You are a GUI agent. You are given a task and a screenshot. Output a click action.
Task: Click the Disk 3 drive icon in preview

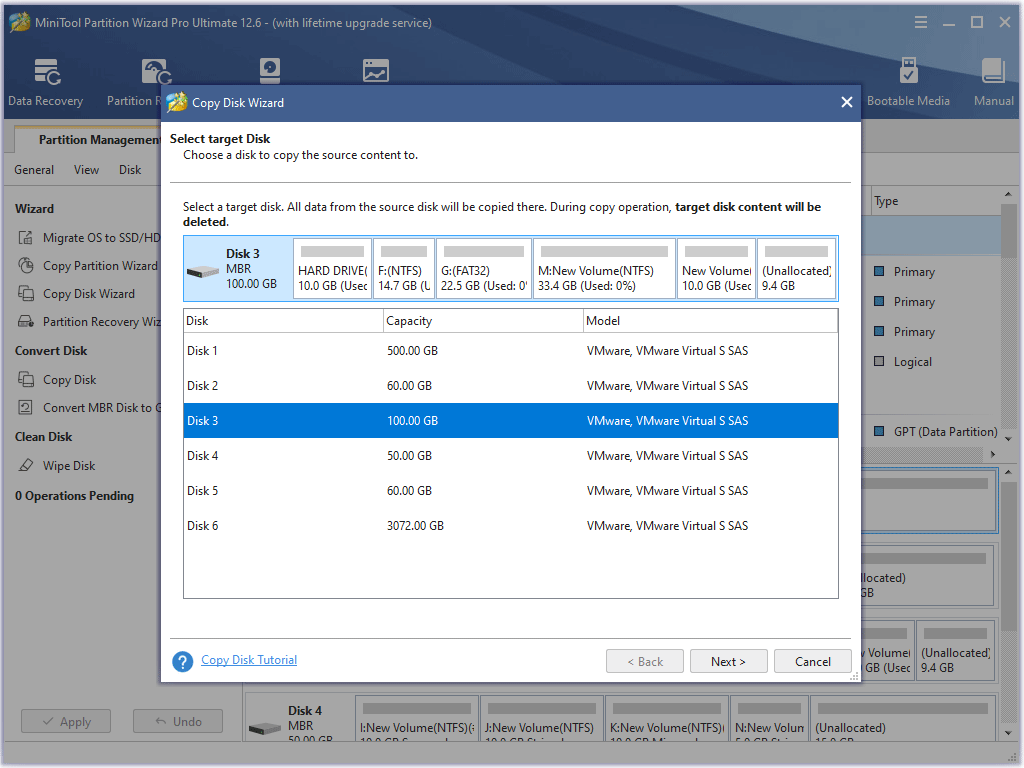(202, 272)
